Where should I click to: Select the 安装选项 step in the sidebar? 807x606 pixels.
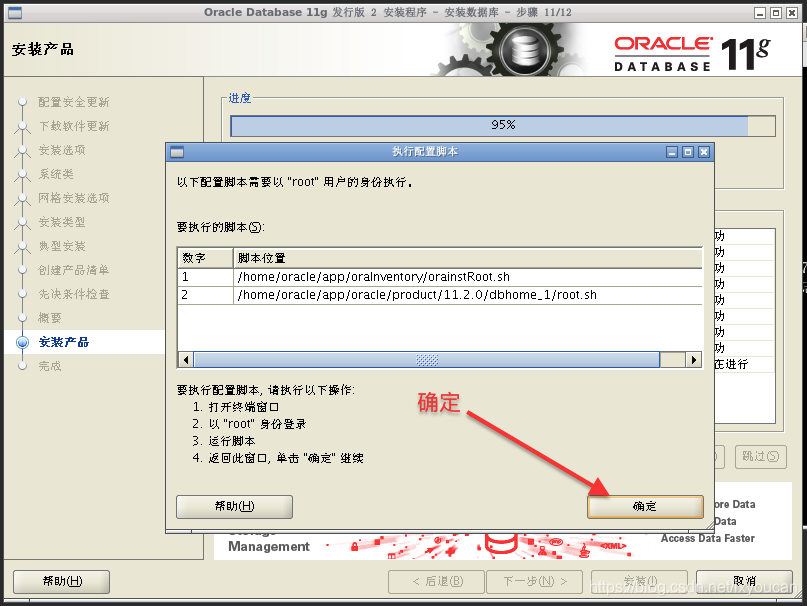click(x=62, y=150)
